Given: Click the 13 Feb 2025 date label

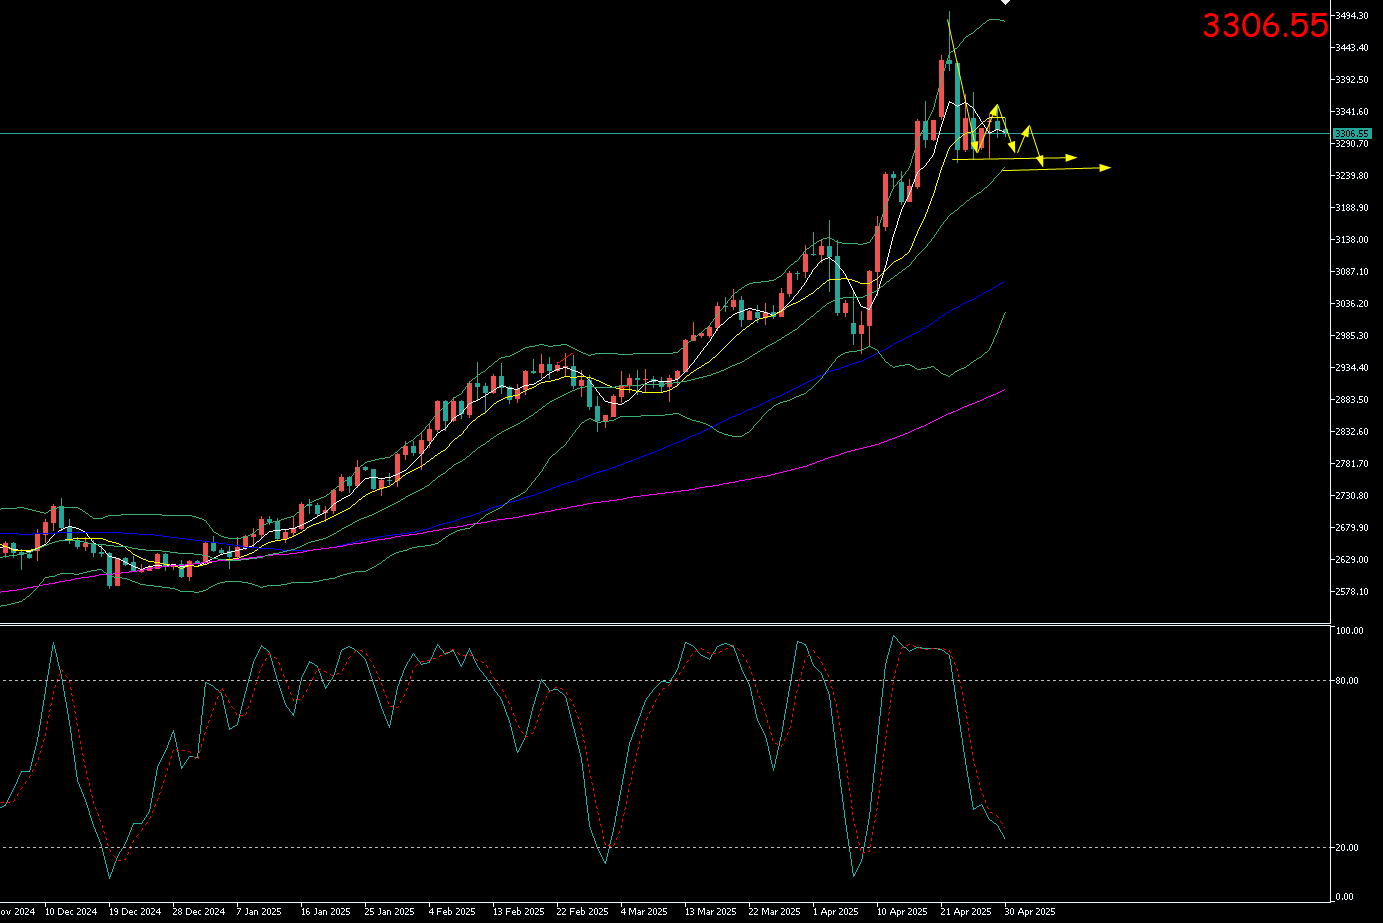Looking at the screenshot, I should click(x=518, y=912).
